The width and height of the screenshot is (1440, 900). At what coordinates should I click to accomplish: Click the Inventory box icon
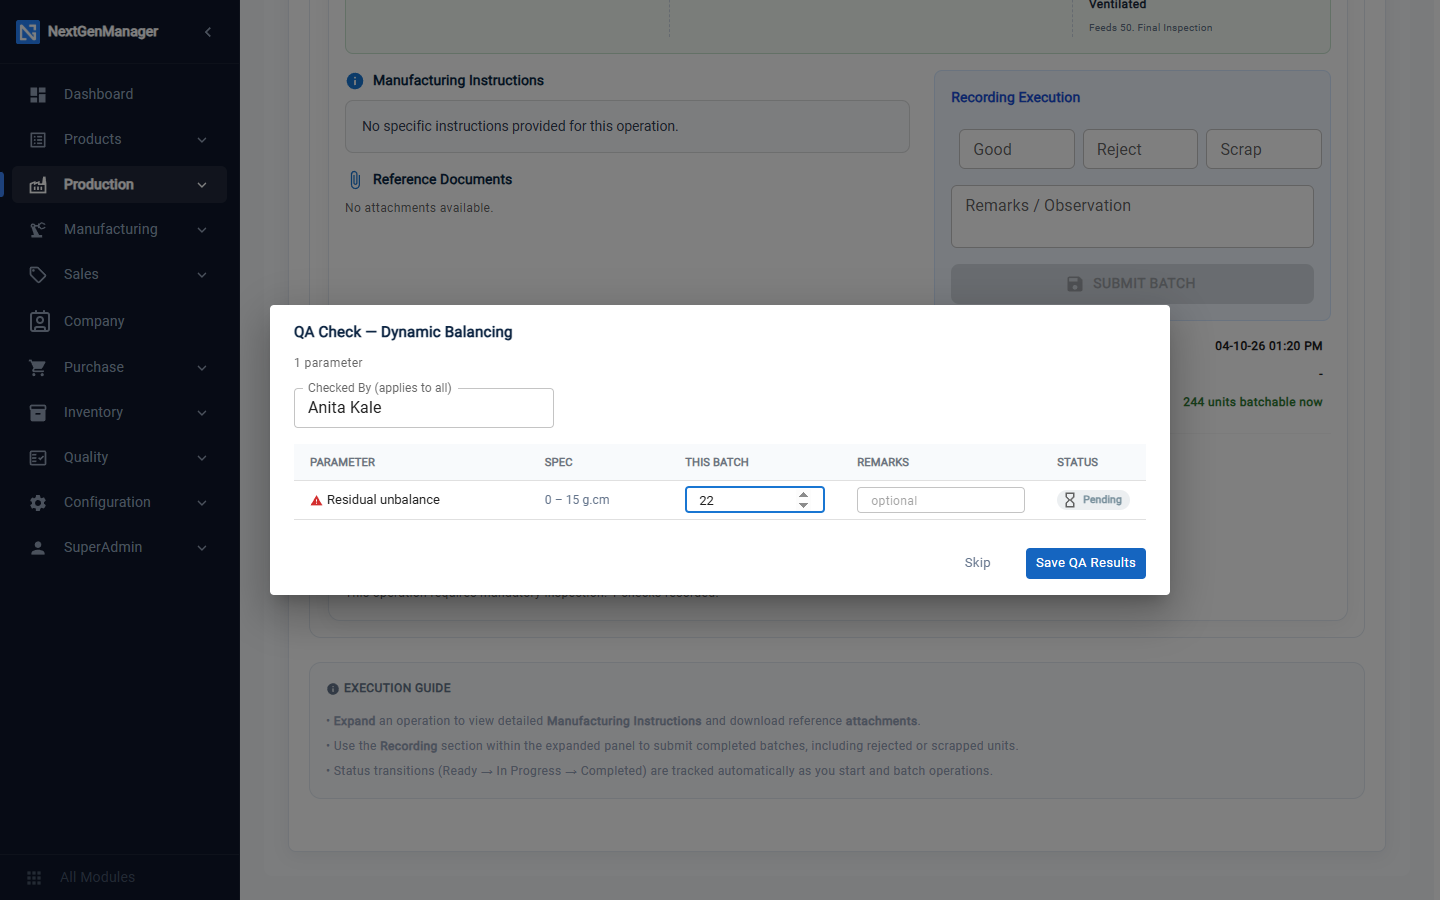(38, 413)
